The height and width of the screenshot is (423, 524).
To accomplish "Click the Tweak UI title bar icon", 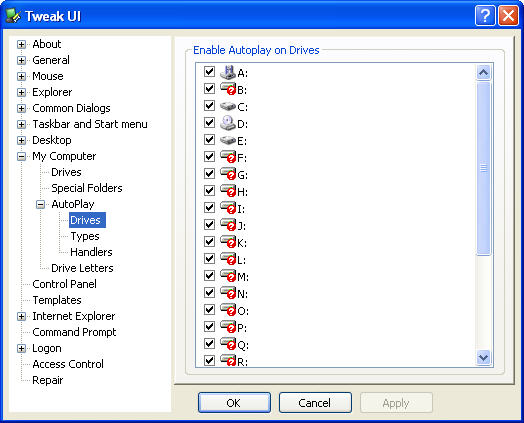I will coord(13,16).
